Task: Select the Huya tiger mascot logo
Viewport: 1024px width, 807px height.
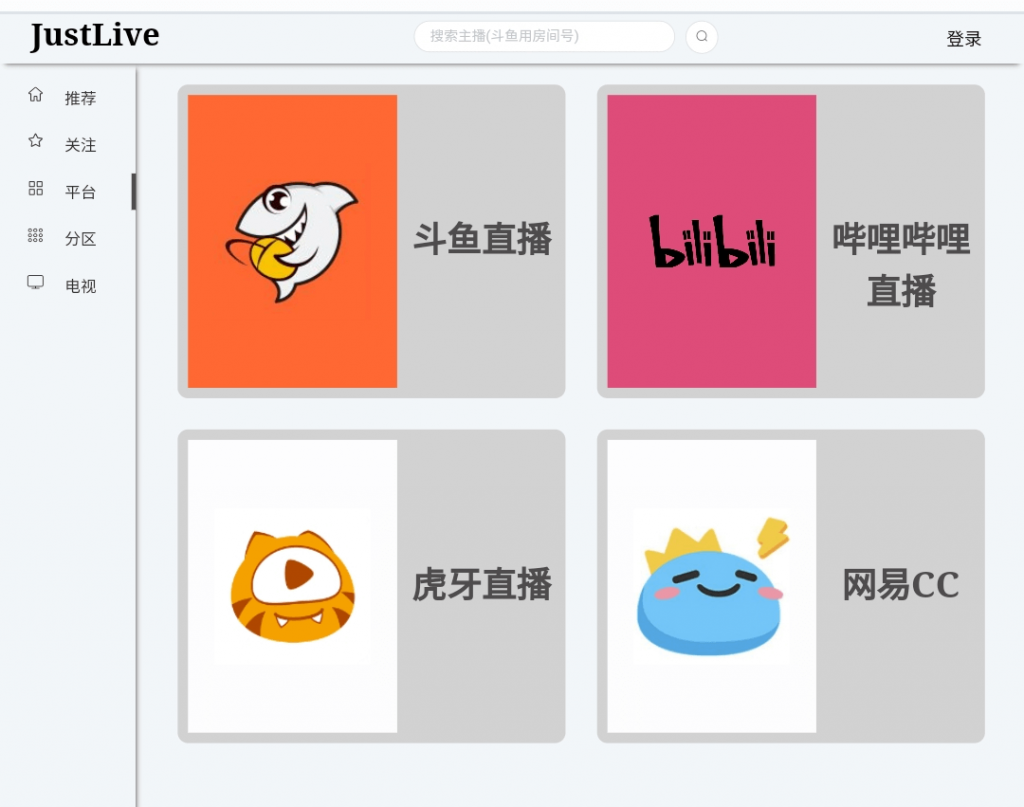Action: 290,586
